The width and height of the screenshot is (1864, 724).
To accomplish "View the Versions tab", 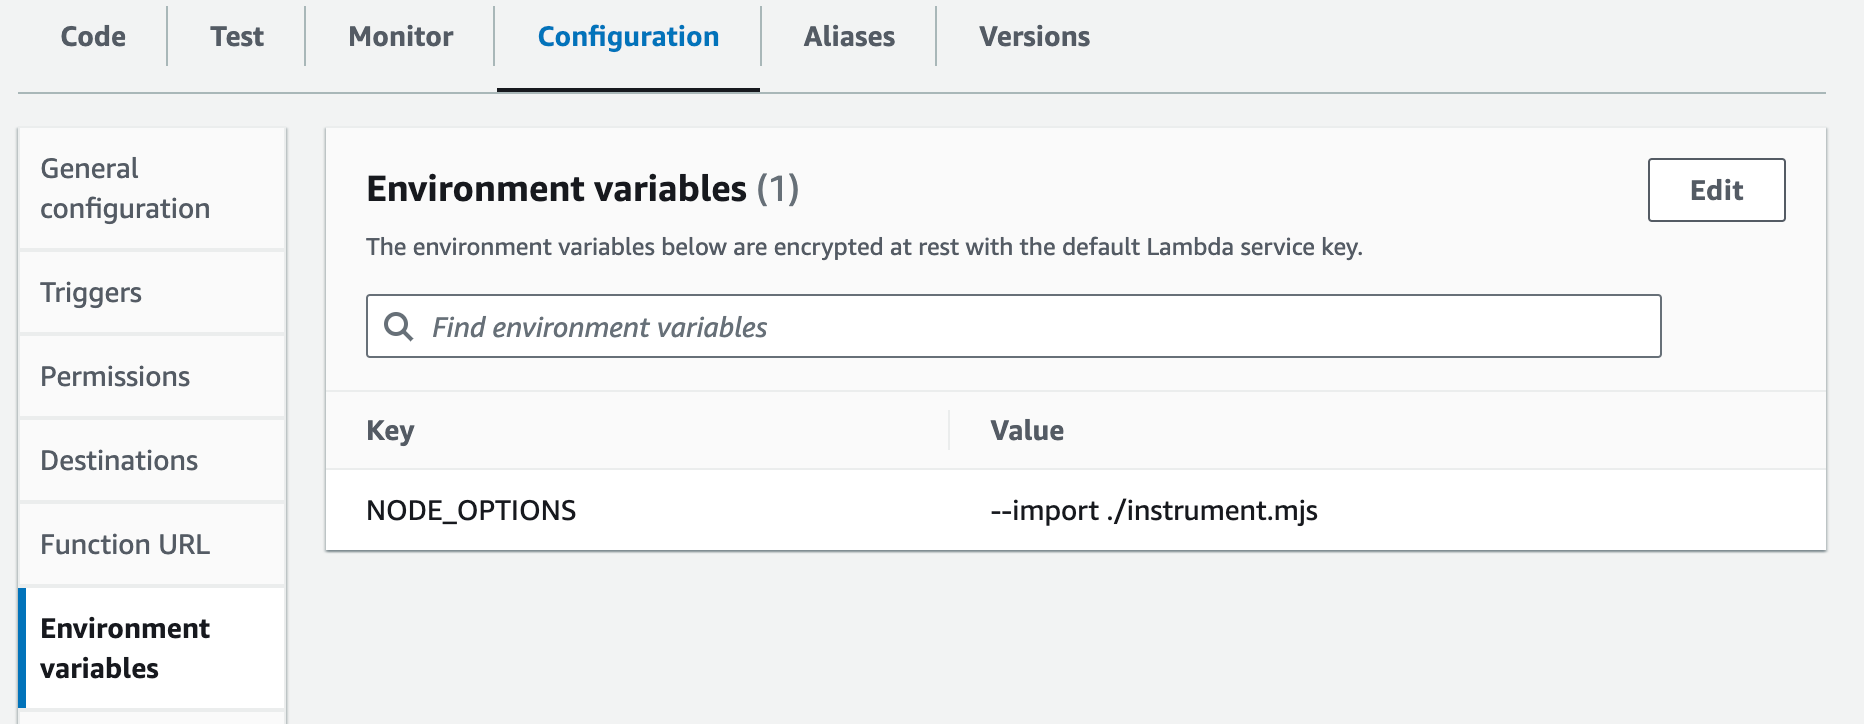I will click(x=1034, y=37).
